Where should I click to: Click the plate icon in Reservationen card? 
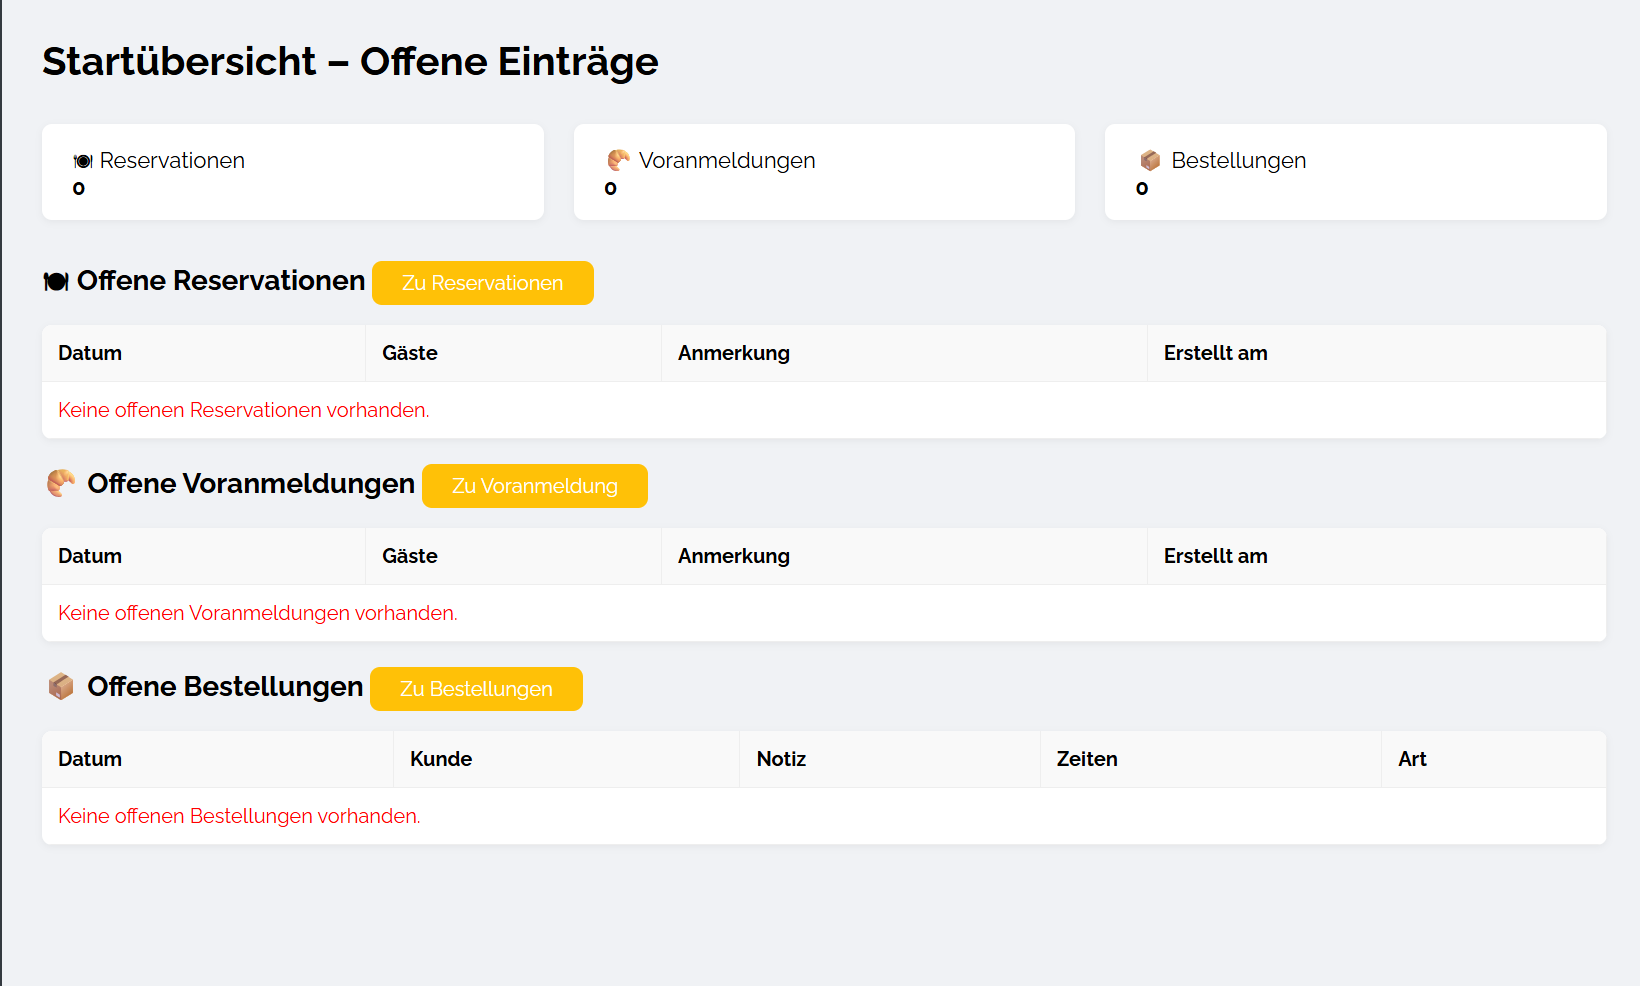pyautogui.click(x=83, y=161)
